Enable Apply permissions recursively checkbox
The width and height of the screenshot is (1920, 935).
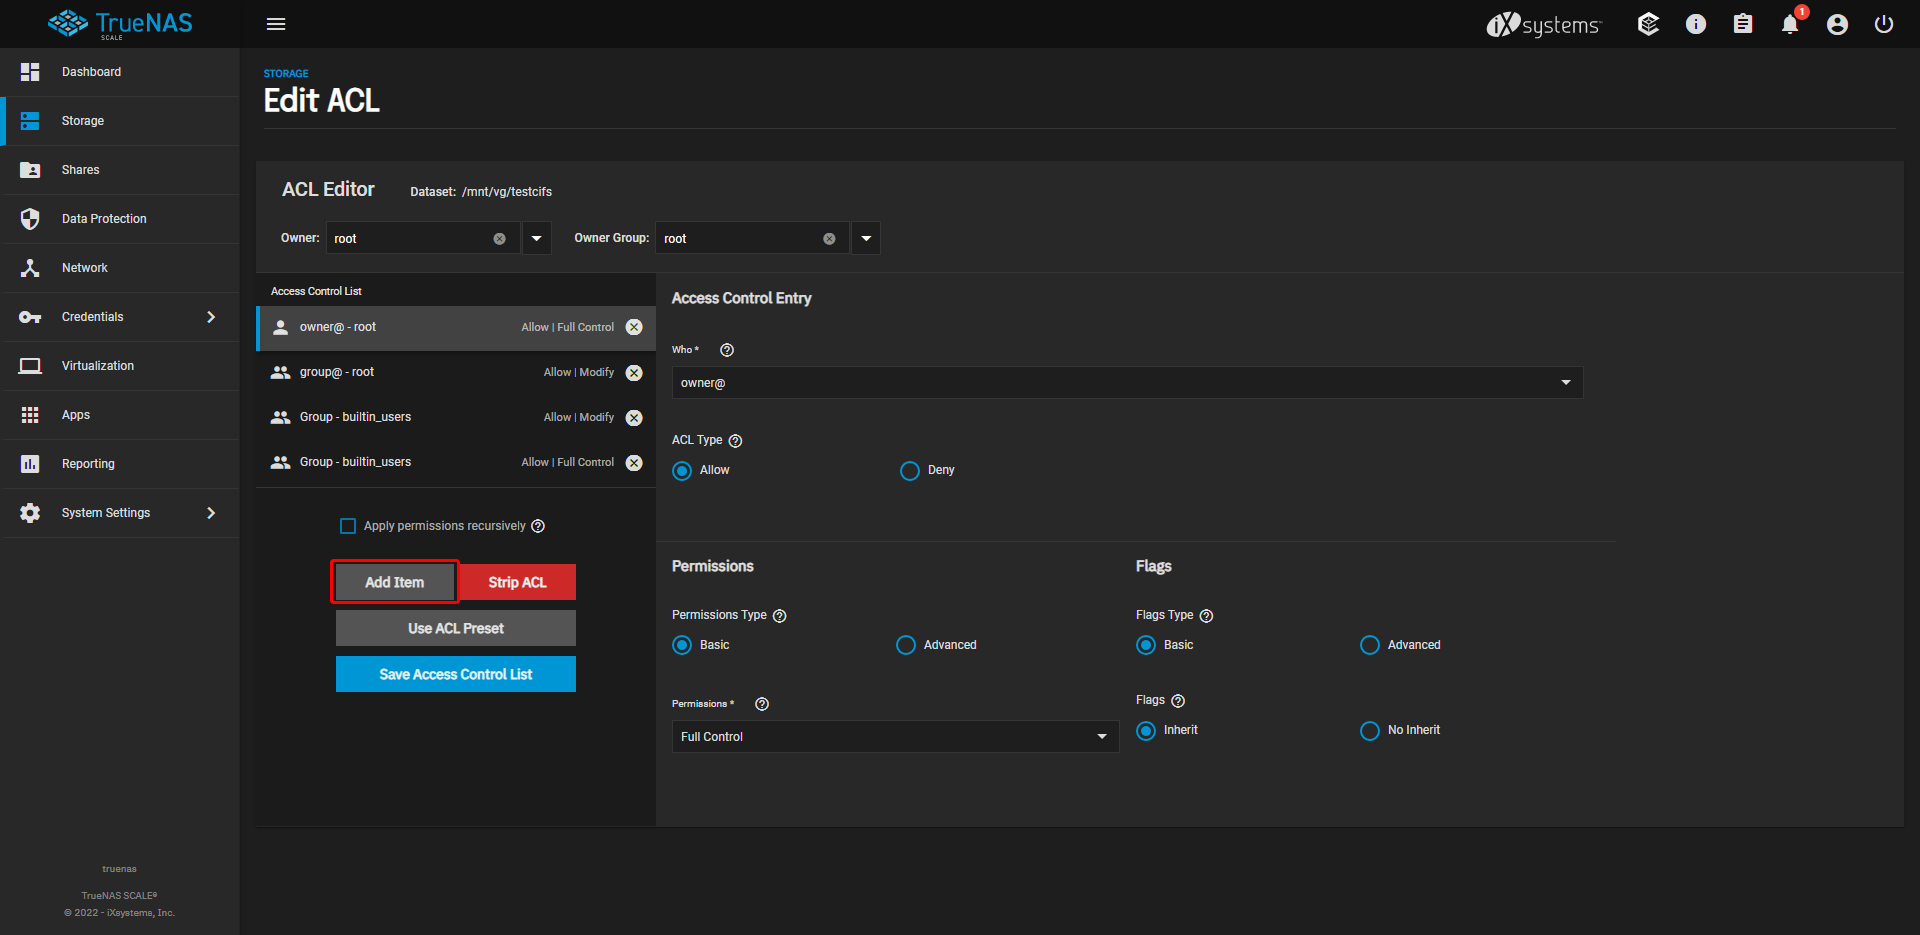point(348,526)
